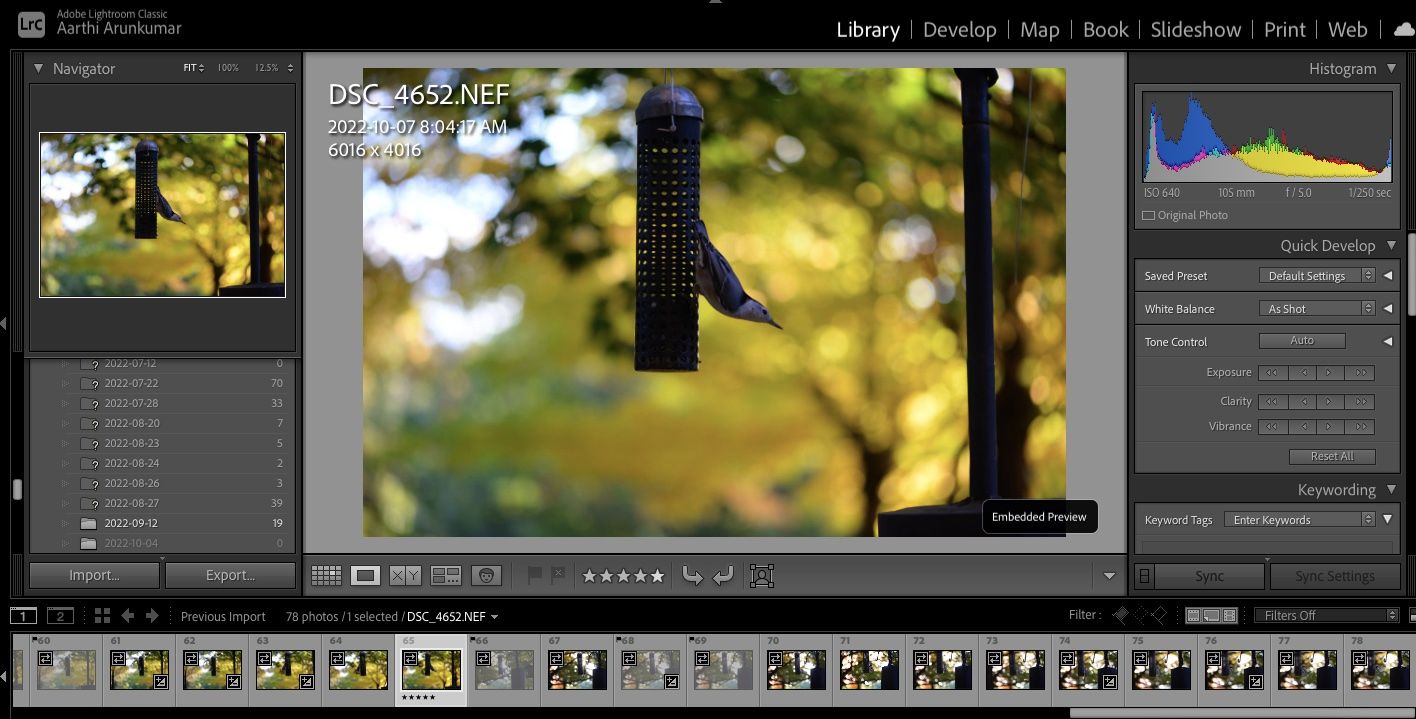This screenshot has width=1416, height=719.
Task: Expand Saved Preset section triangle
Action: click(1388, 276)
